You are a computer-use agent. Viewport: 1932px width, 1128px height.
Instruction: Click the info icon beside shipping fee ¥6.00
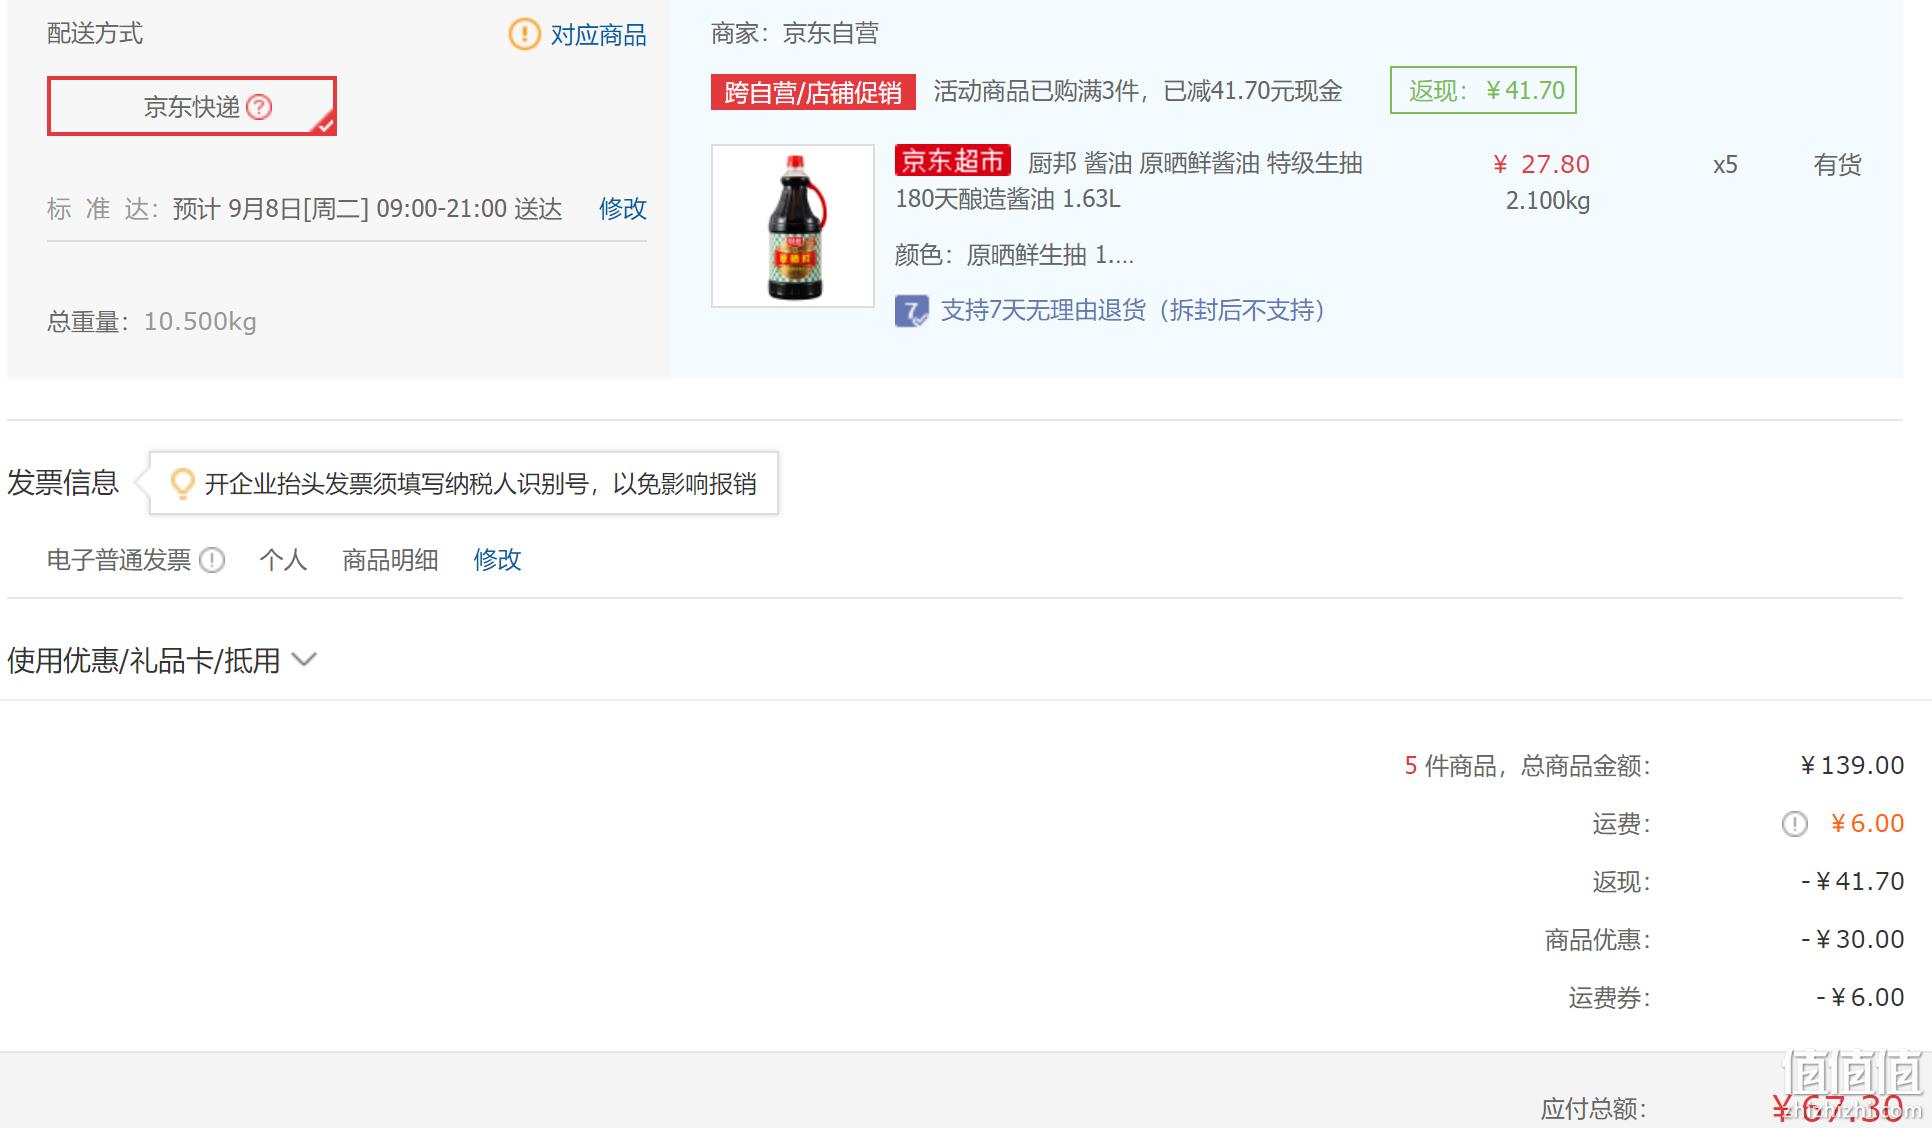coord(1794,824)
